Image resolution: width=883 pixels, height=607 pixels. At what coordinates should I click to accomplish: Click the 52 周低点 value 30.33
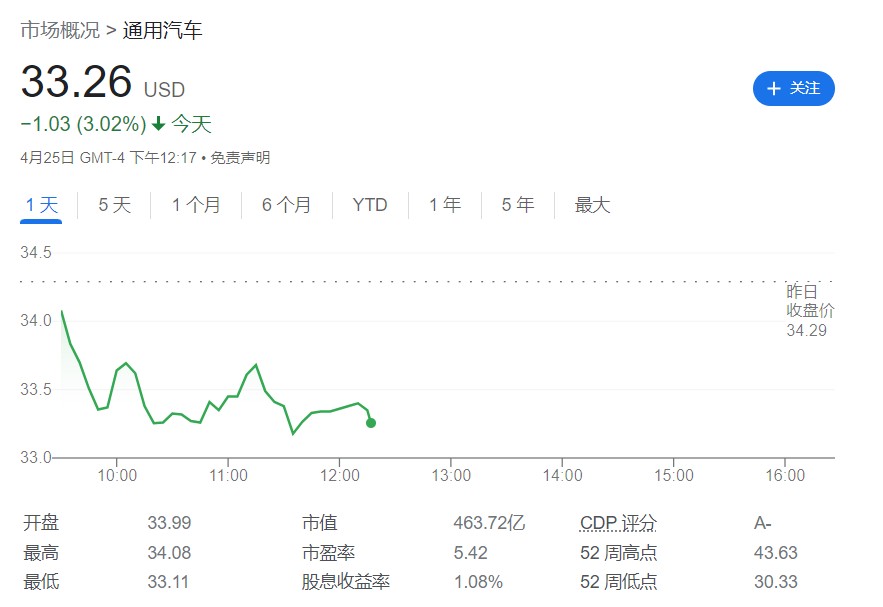[776, 582]
